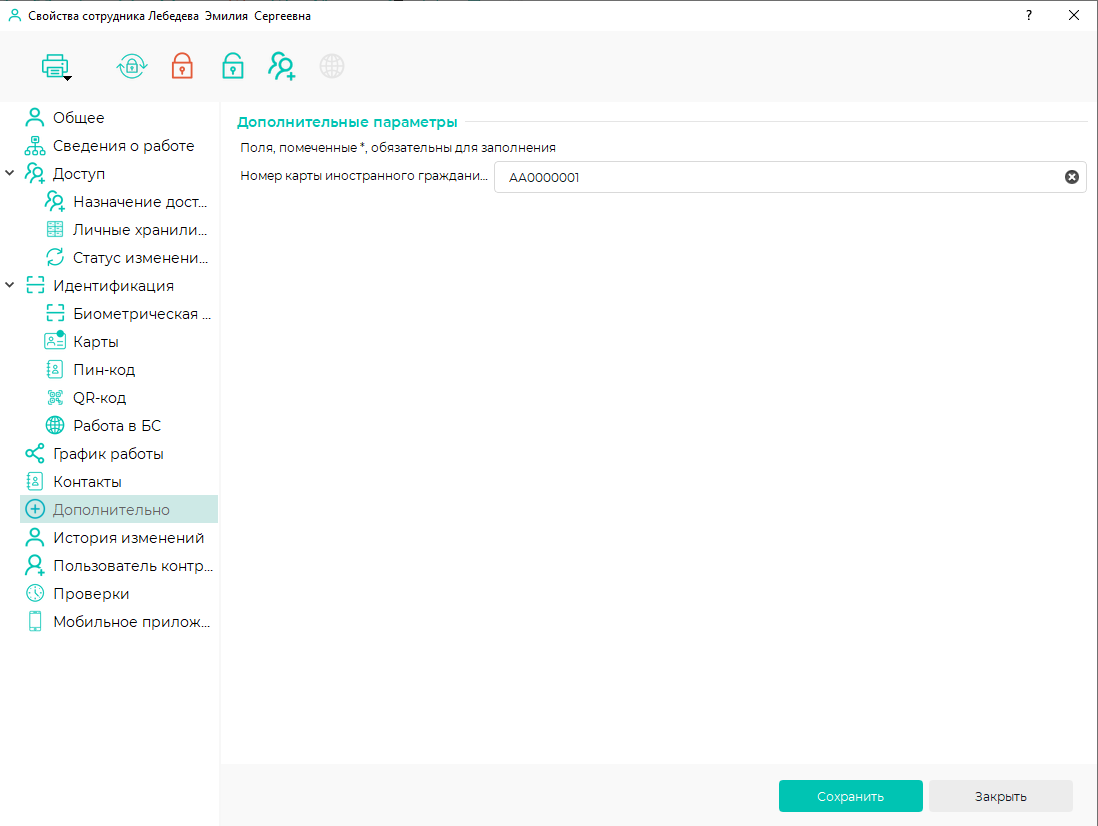Go to Сведения о работе
The width and height of the screenshot is (1098, 826).
pos(123,146)
